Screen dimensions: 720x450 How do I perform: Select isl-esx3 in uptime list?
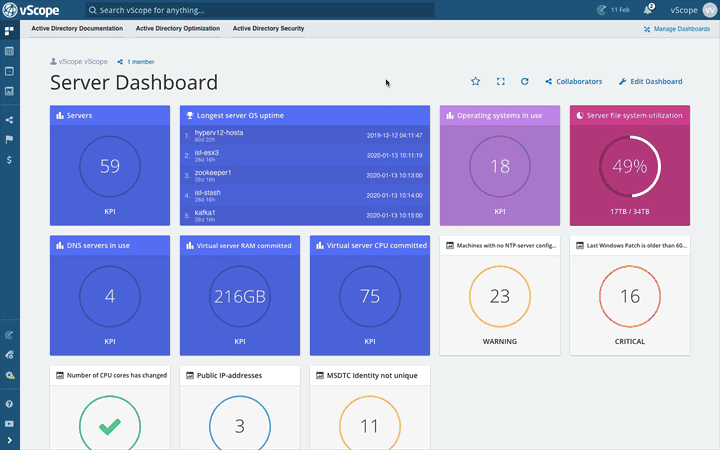304,155
